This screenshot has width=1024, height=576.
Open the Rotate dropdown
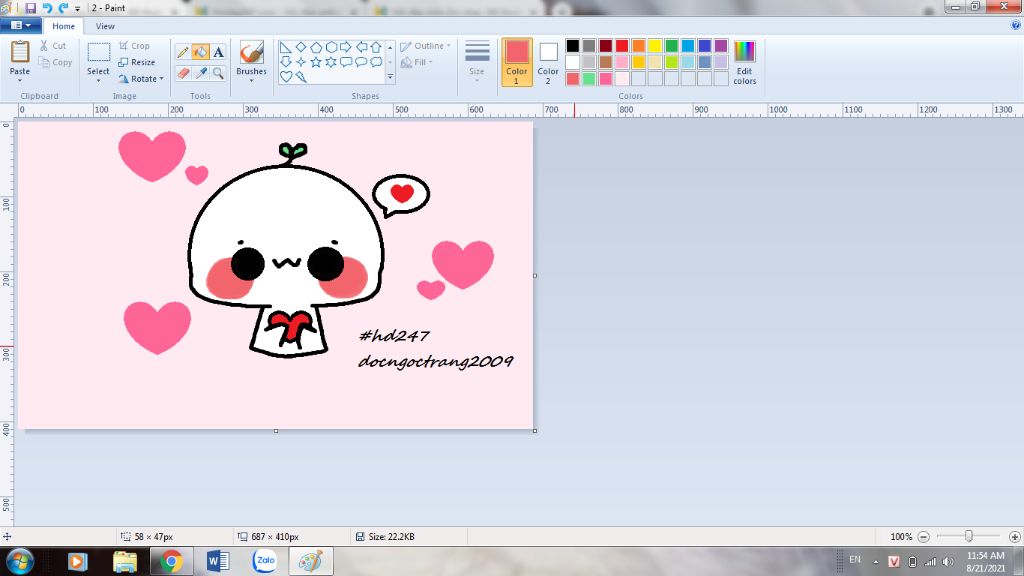[x=142, y=78]
